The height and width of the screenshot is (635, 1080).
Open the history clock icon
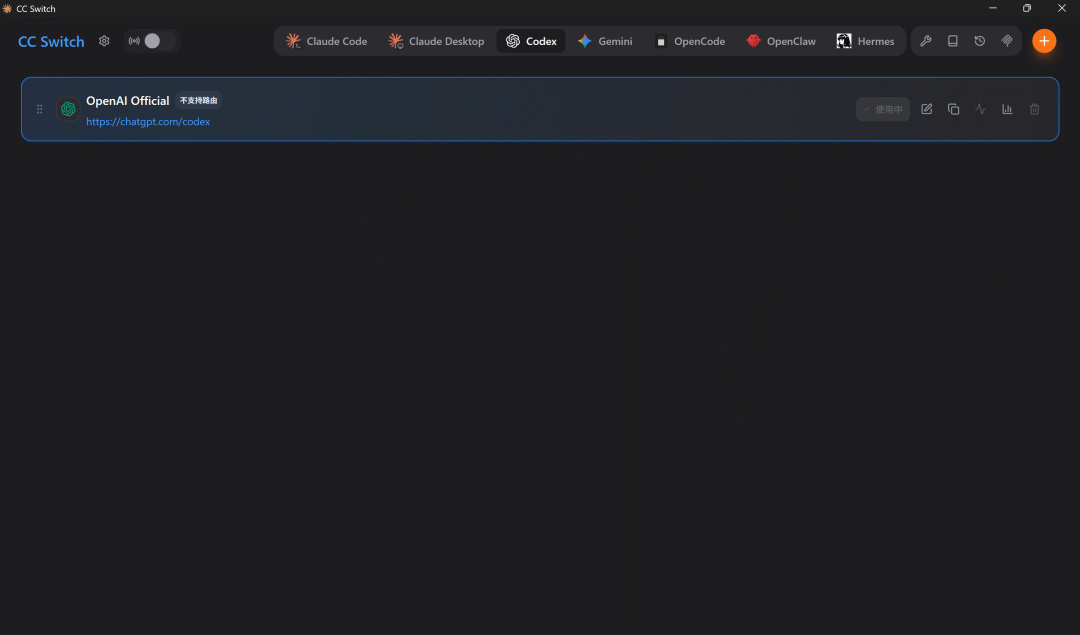(x=979, y=41)
